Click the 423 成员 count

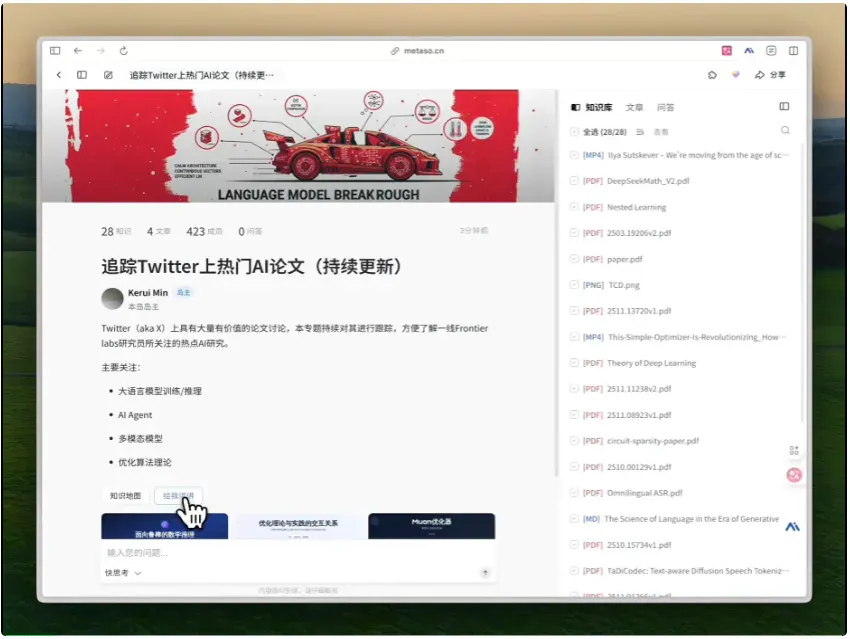204,231
